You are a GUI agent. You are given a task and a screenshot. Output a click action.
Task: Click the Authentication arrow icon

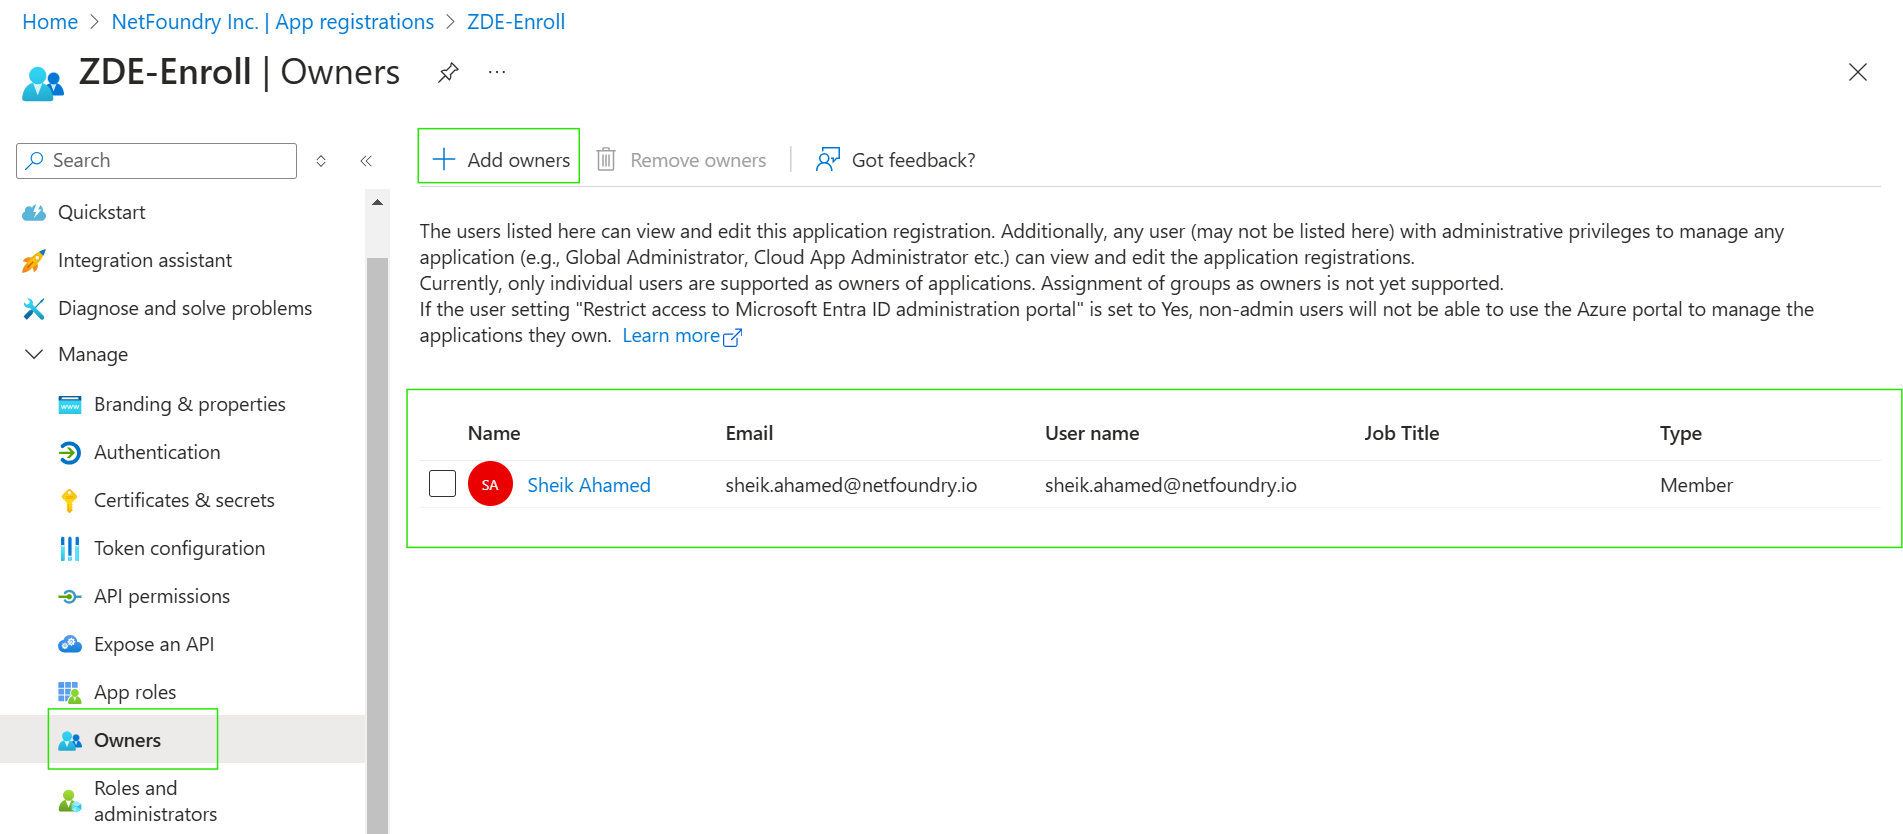[70, 452]
